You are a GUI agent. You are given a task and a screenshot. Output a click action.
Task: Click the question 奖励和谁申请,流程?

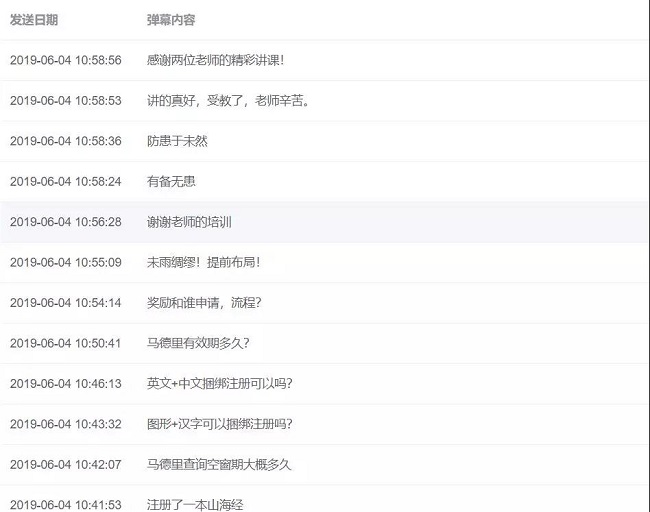[x=204, y=303]
